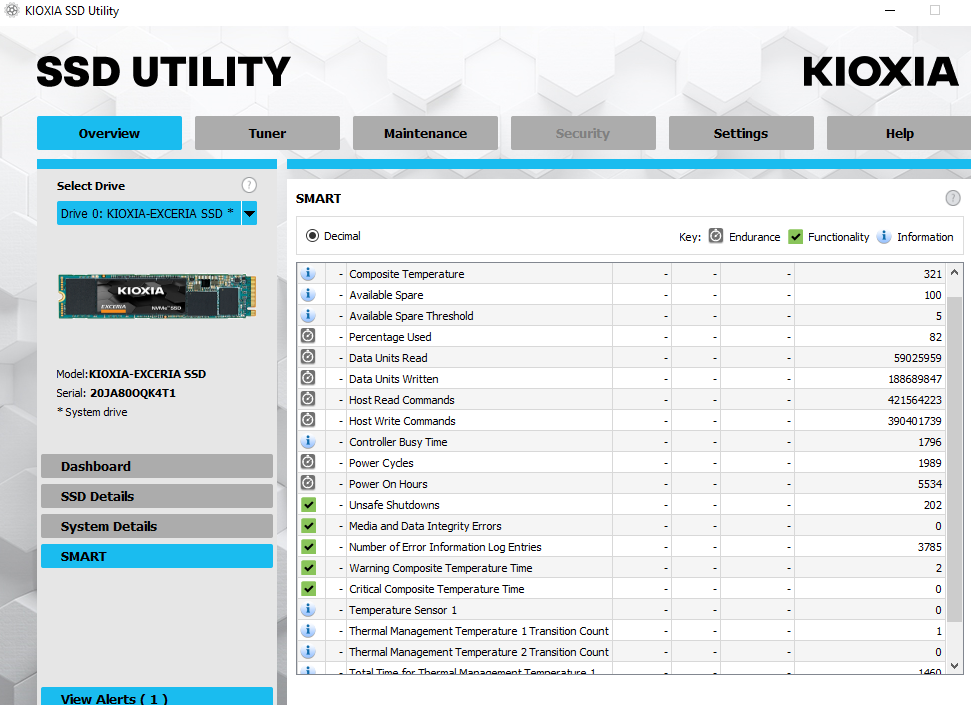971x705 pixels.
Task: Click the endurance icon beside Host Read Commands
Action: [x=308, y=399]
